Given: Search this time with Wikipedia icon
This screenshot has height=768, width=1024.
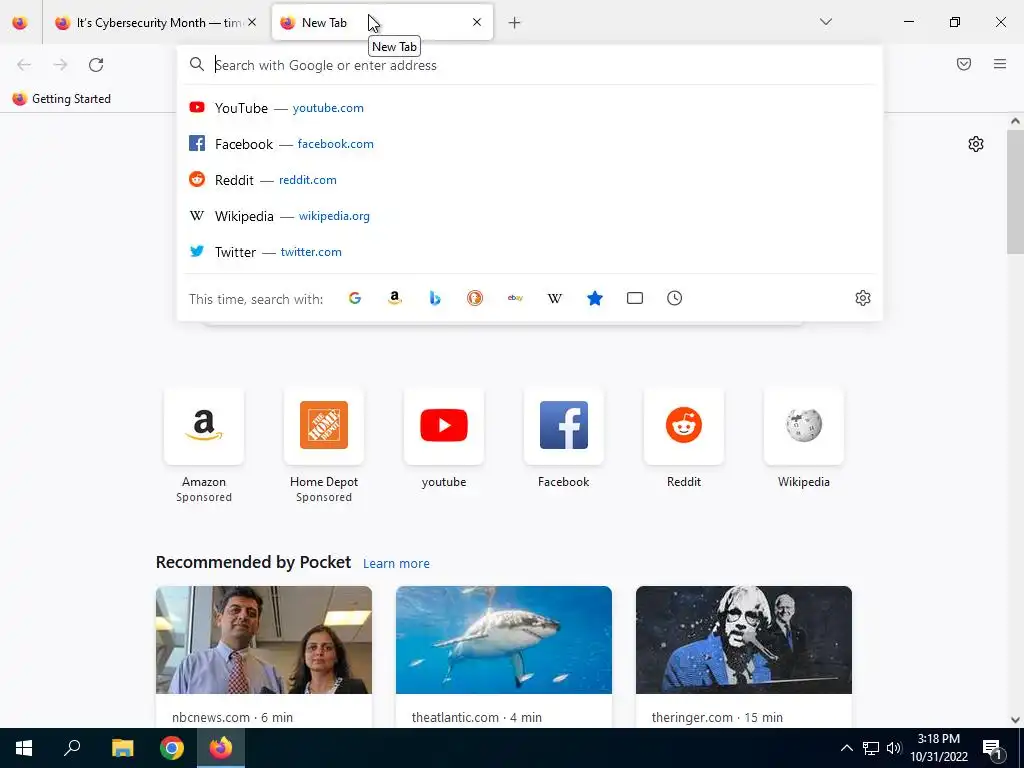Looking at the screenshot, I should [x=555, y=298].
